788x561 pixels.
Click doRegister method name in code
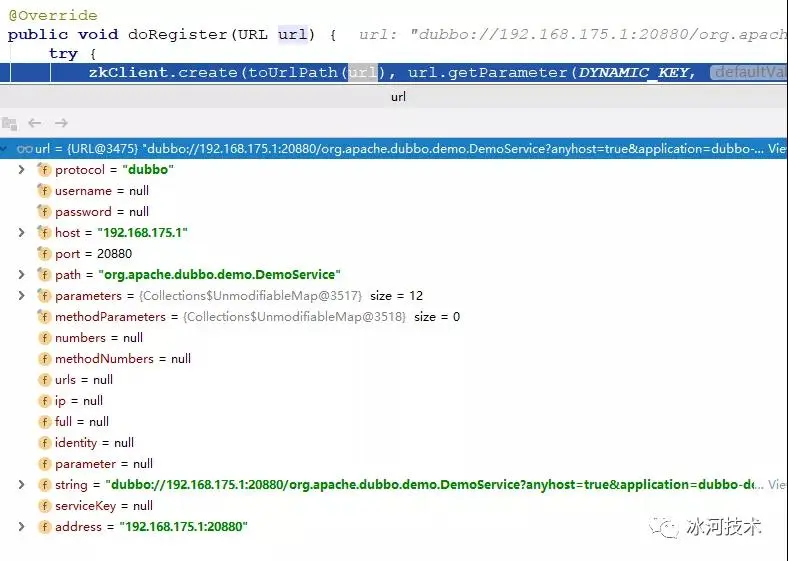click(178, 34)
